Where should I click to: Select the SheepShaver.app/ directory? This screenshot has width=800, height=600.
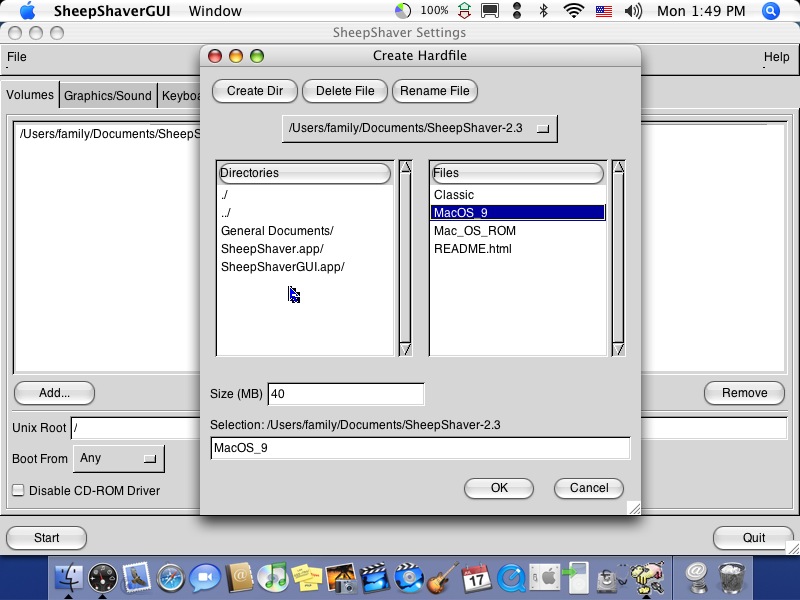(x=272, y=249)
